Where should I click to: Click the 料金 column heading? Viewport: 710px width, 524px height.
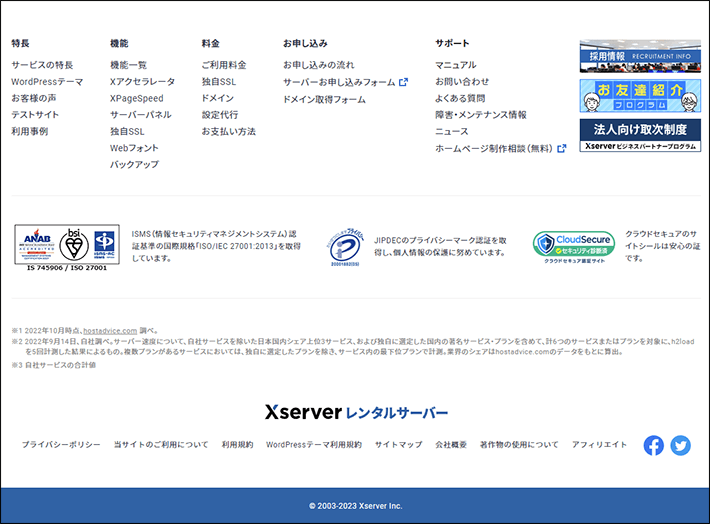211,43
